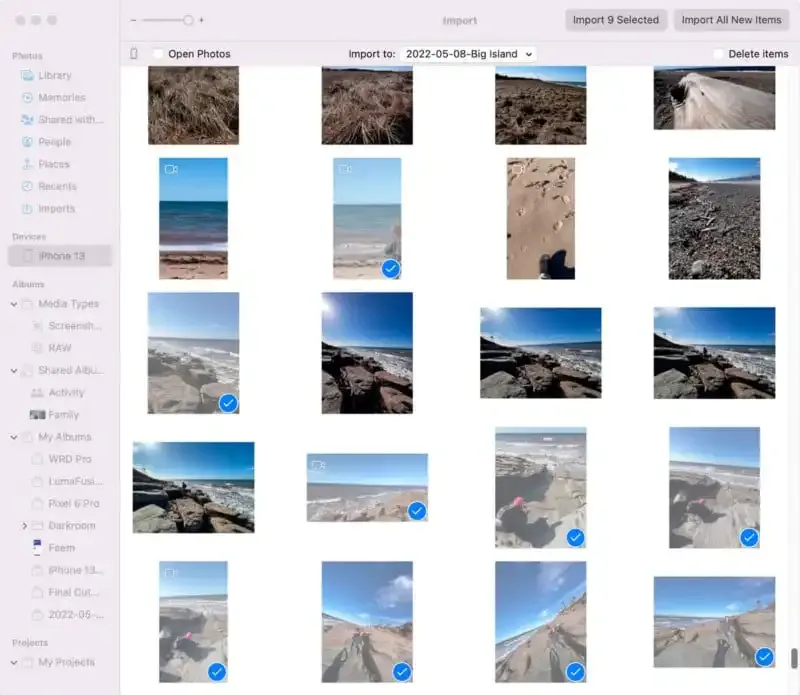Enable the Delete items checkbox
This screenshot has height=695, width=800.
(x=718, y=54)
